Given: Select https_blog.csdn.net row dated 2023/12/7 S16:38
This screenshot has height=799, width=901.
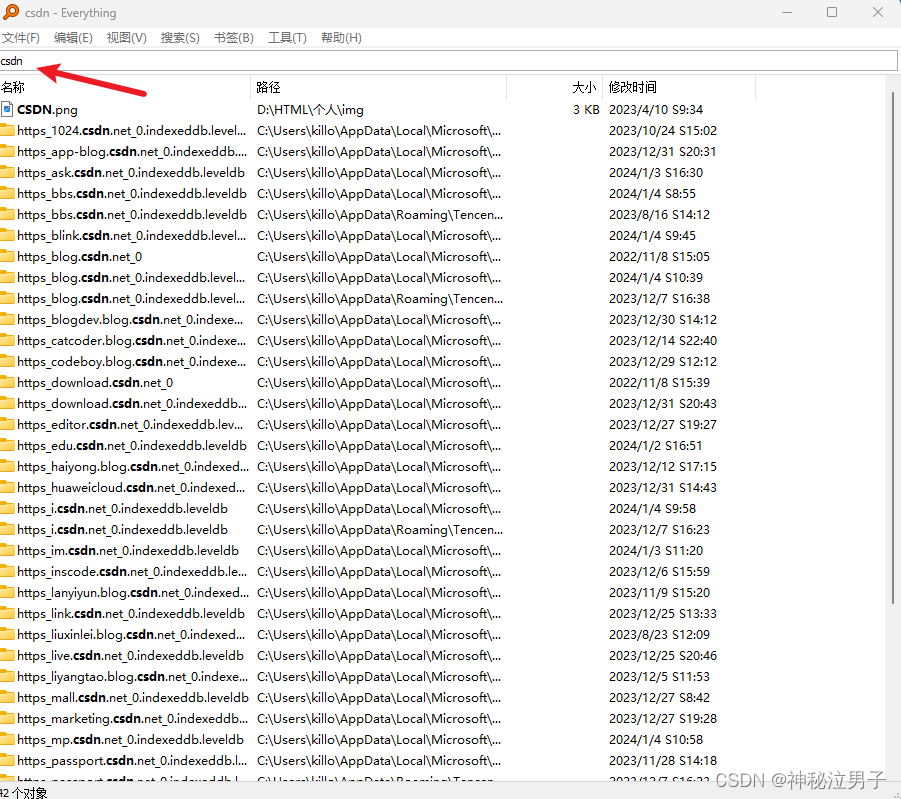Looking at the screenshot, I should pos(378,298).
